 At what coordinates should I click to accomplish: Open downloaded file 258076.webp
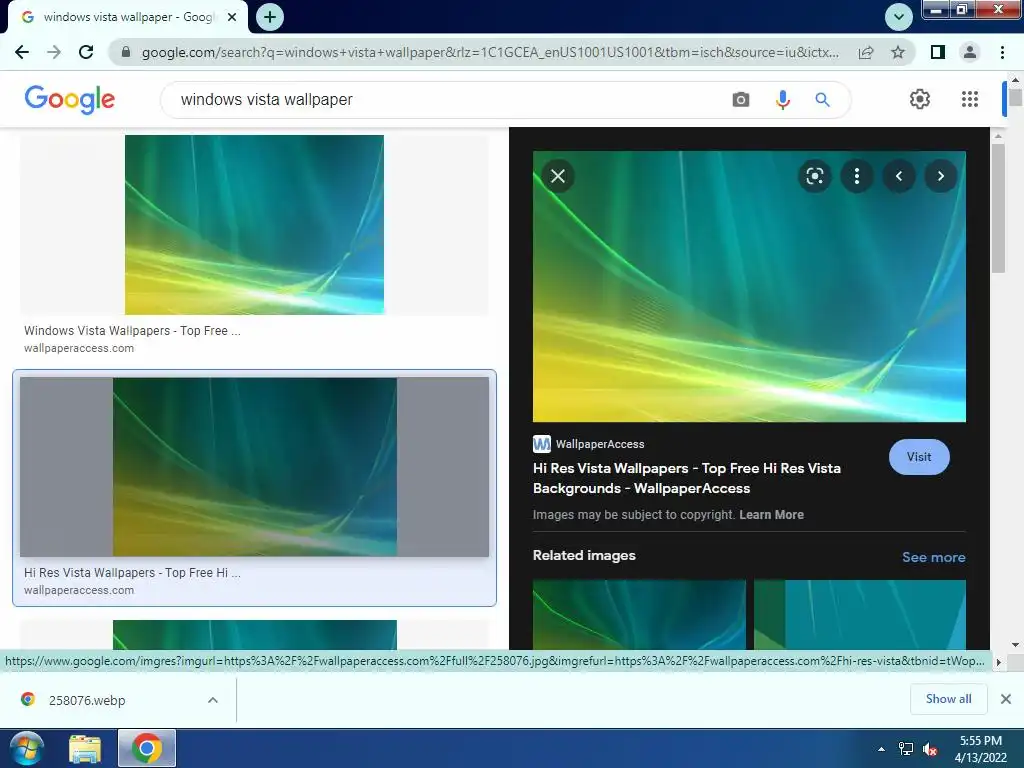click(x=87, y=700)
